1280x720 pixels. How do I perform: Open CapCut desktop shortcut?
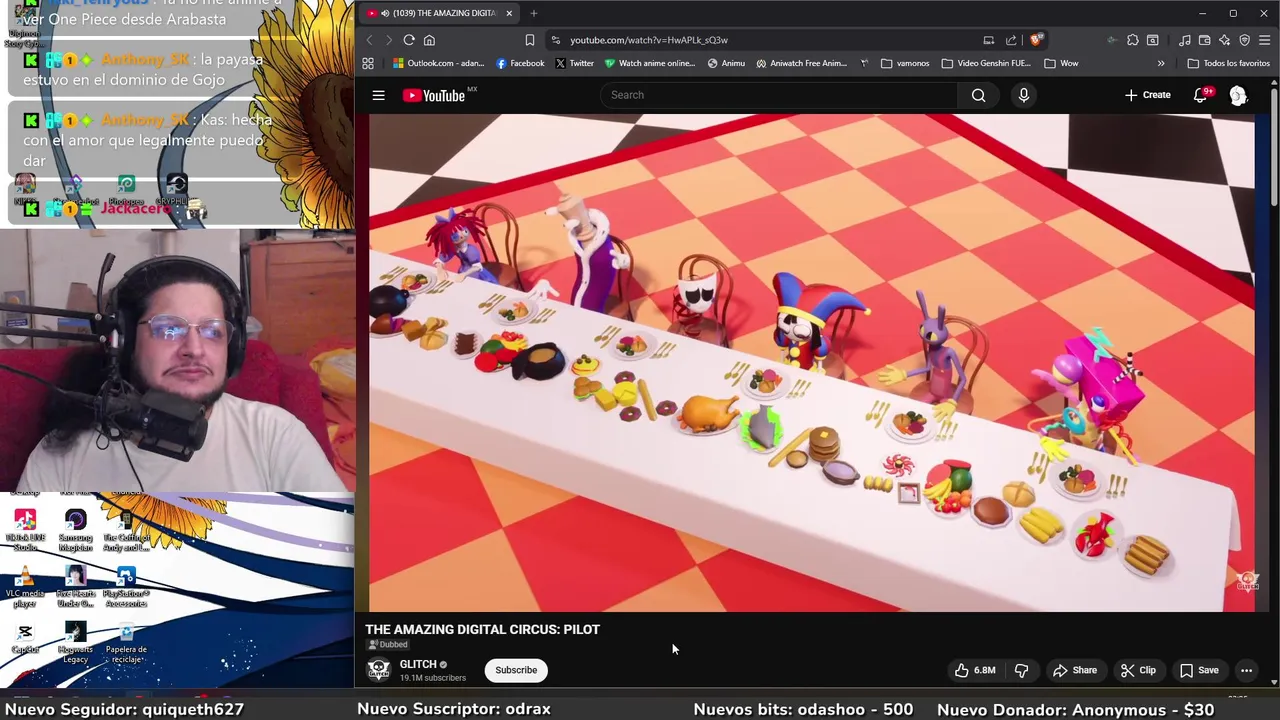click(25, 638)
